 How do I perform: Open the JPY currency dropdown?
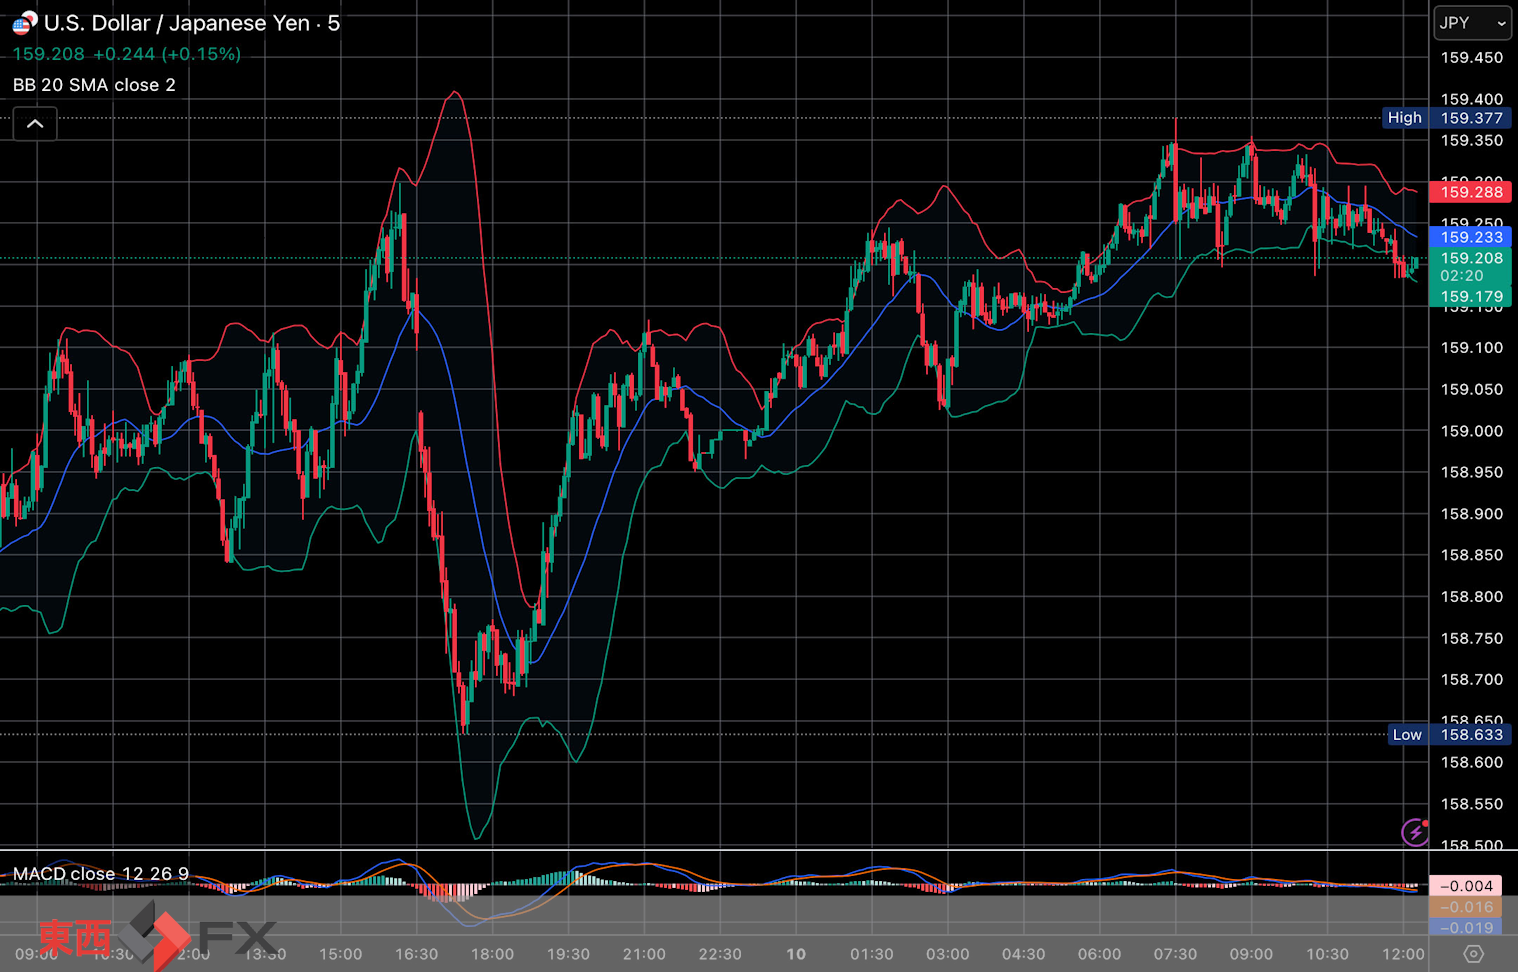point(1472,22)
